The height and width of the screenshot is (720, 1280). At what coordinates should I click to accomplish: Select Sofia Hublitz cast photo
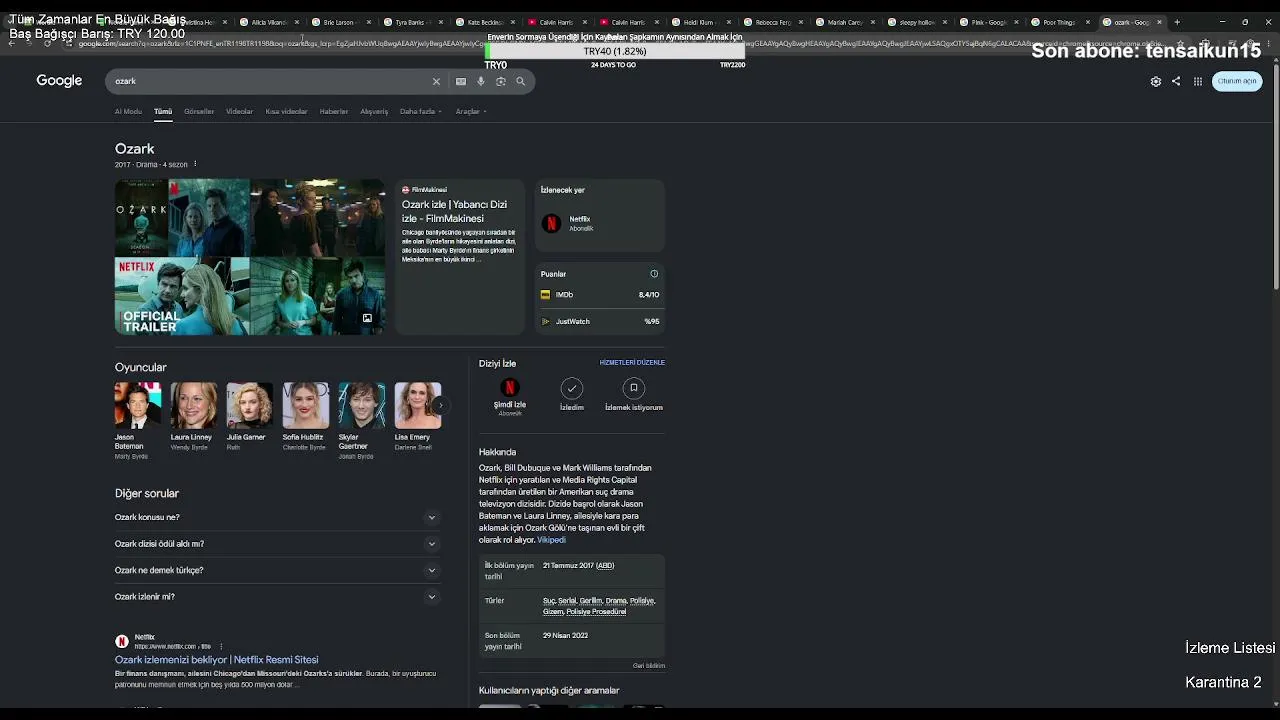coord(306,405)
